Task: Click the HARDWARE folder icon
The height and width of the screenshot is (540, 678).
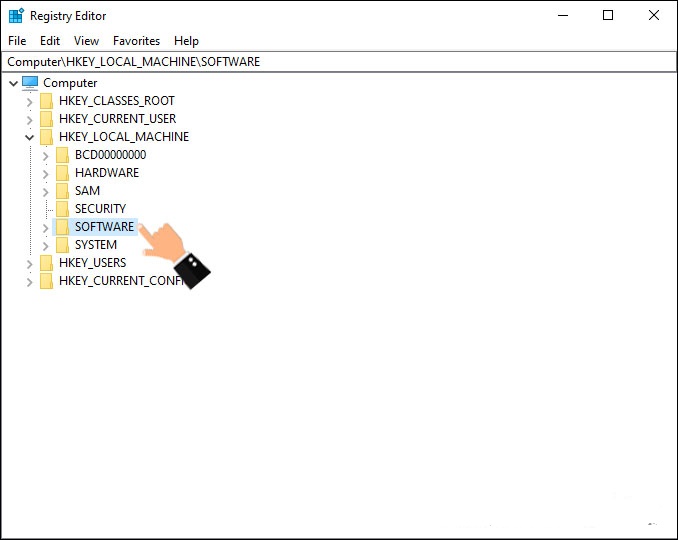Action: tap(62, 173)
